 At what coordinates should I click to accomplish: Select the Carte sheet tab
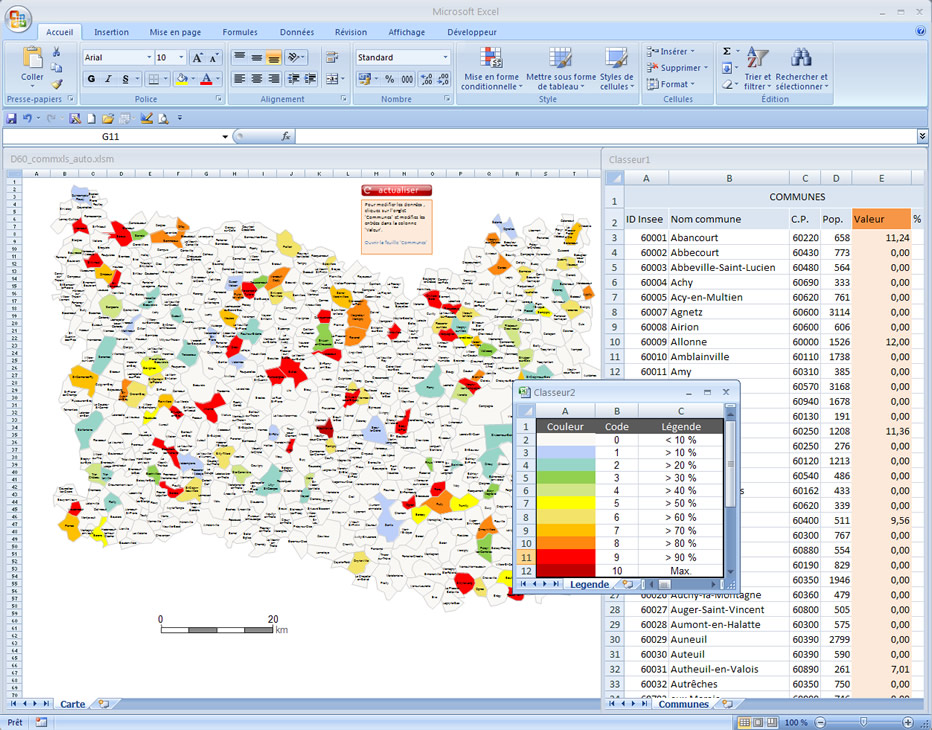click(73, 704)
